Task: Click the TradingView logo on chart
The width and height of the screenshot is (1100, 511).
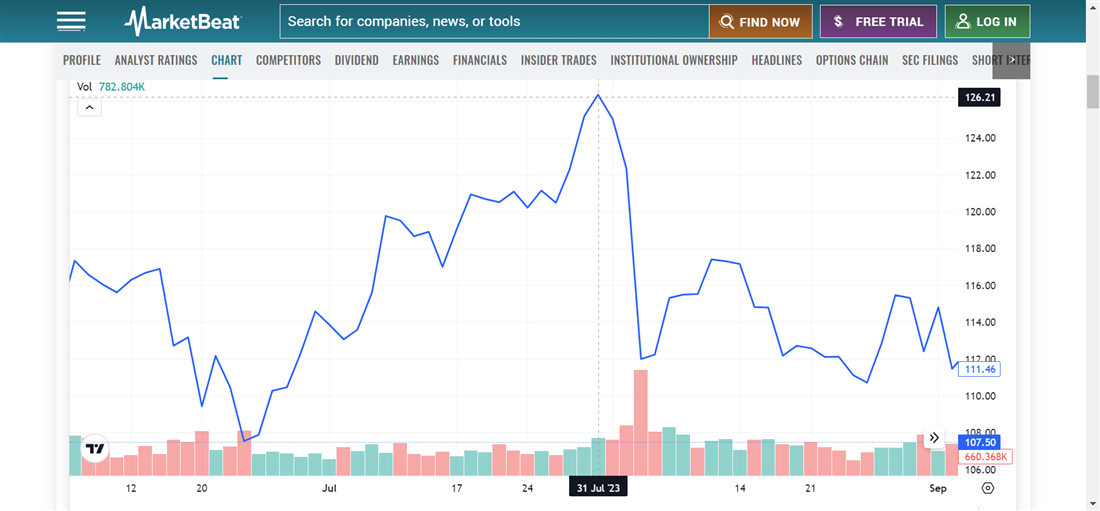Action: click(95, 450)
